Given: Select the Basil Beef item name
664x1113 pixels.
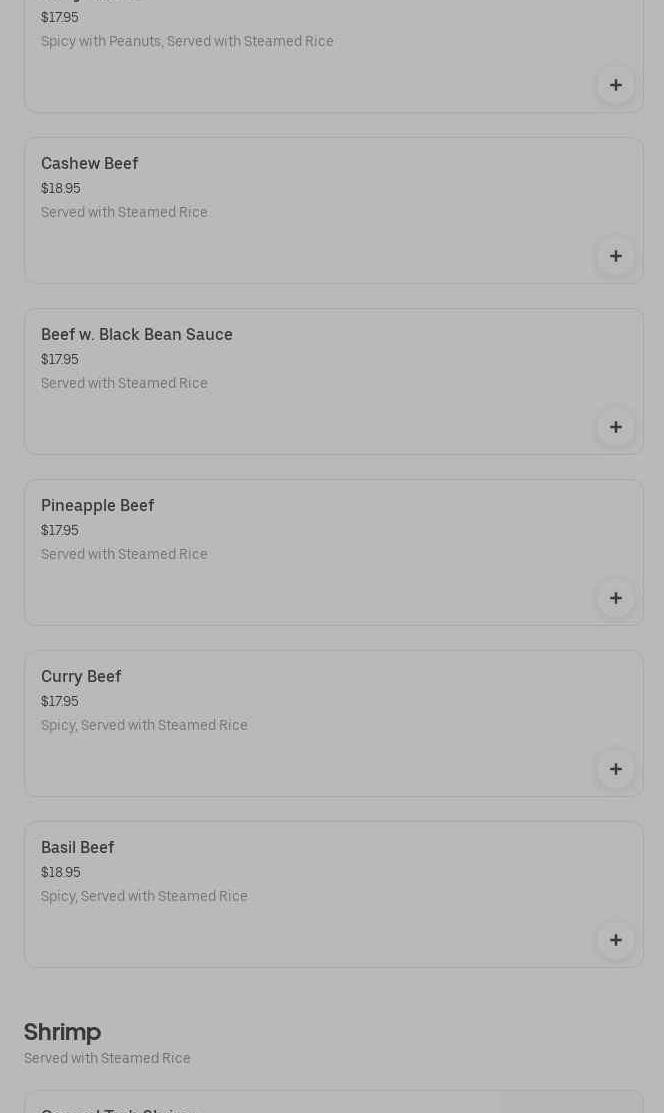Looking at the screenshot, I should pos(78,847).
